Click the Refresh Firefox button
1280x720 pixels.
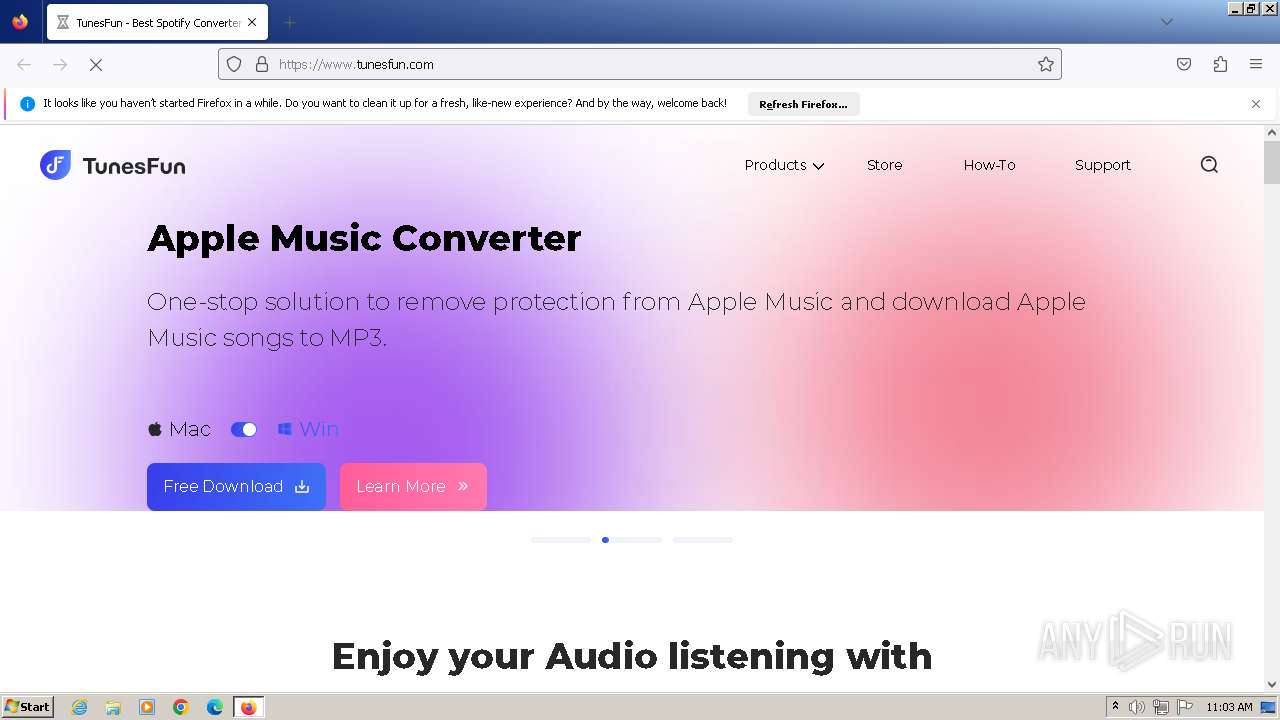point(803,104)
